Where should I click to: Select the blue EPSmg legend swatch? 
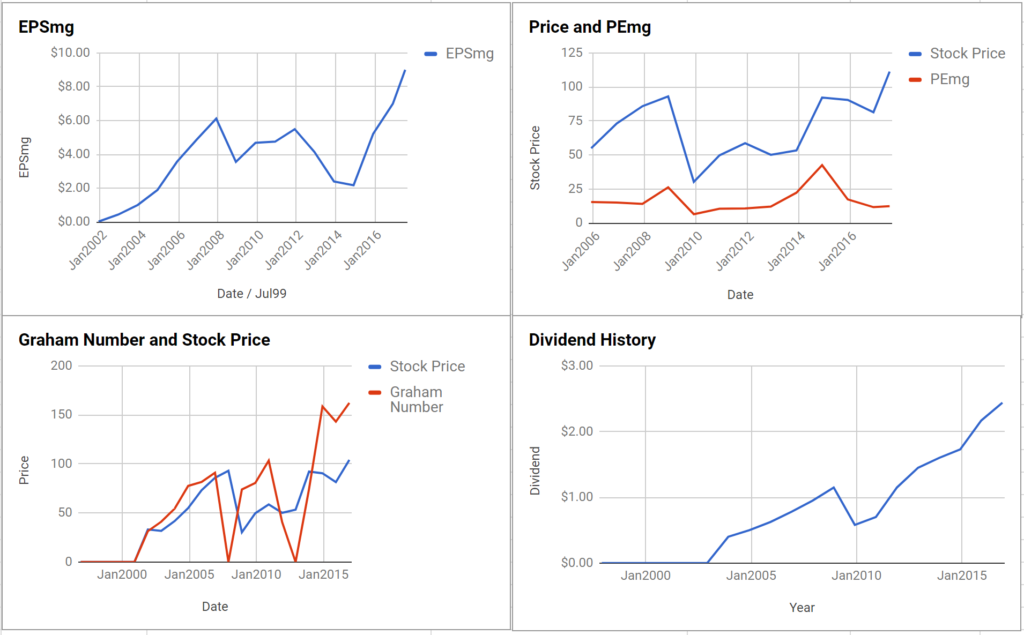pyautogui.click(x=431, y=54)
